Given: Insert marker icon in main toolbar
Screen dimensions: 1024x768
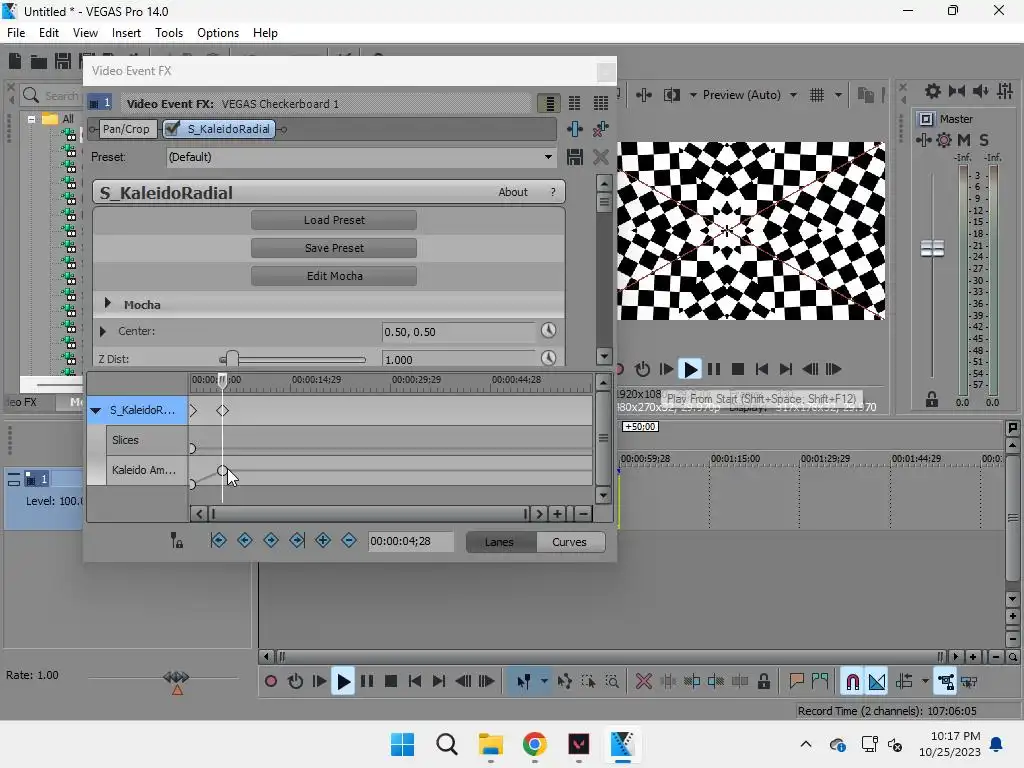Looking at the screenshot, I should pyautogui.click(x=796, y=682).
